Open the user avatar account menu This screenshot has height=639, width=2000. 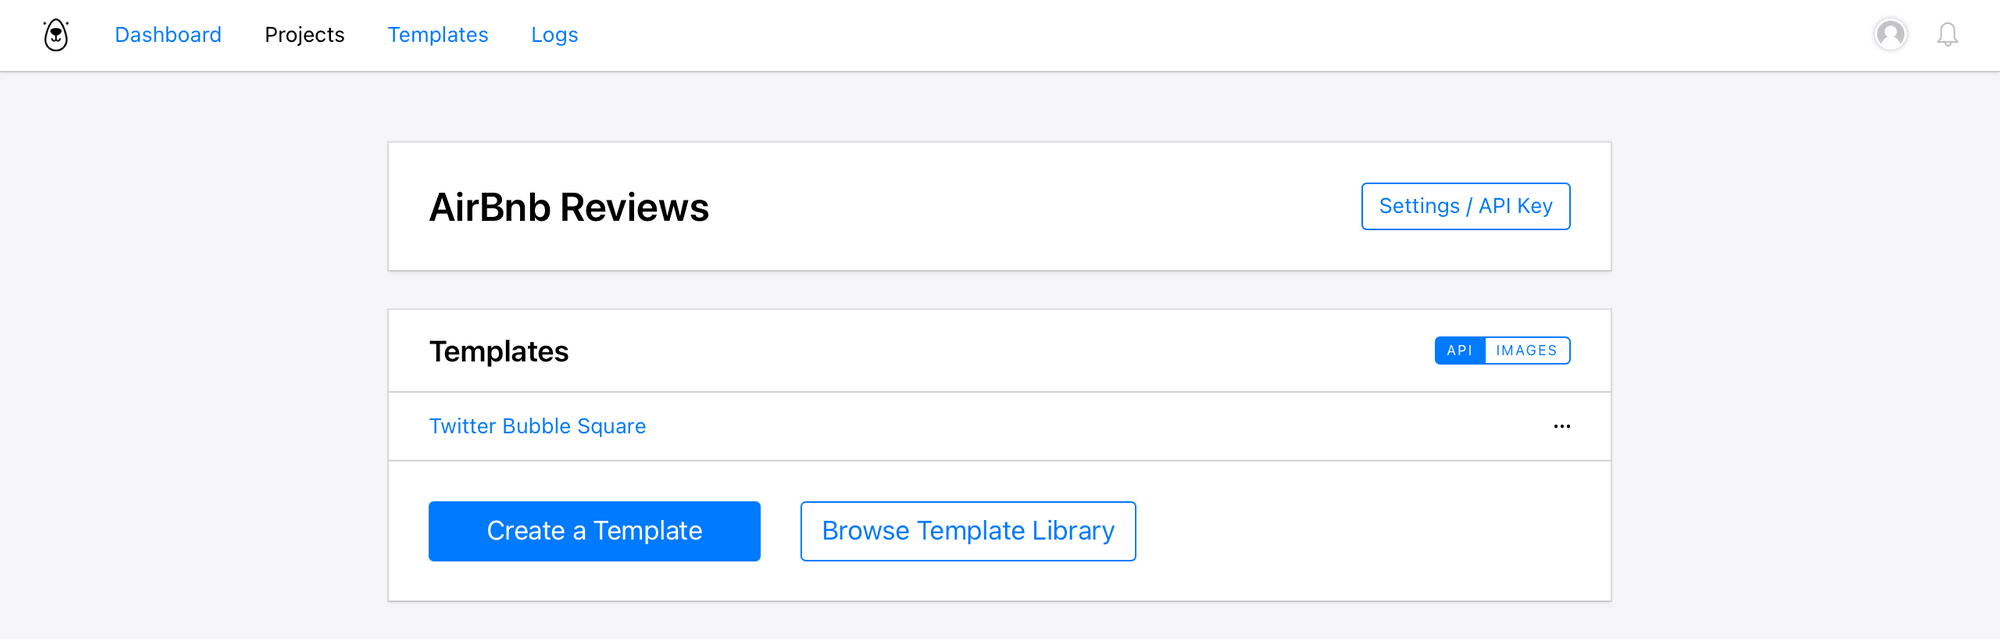click(x=1890, y=35)
